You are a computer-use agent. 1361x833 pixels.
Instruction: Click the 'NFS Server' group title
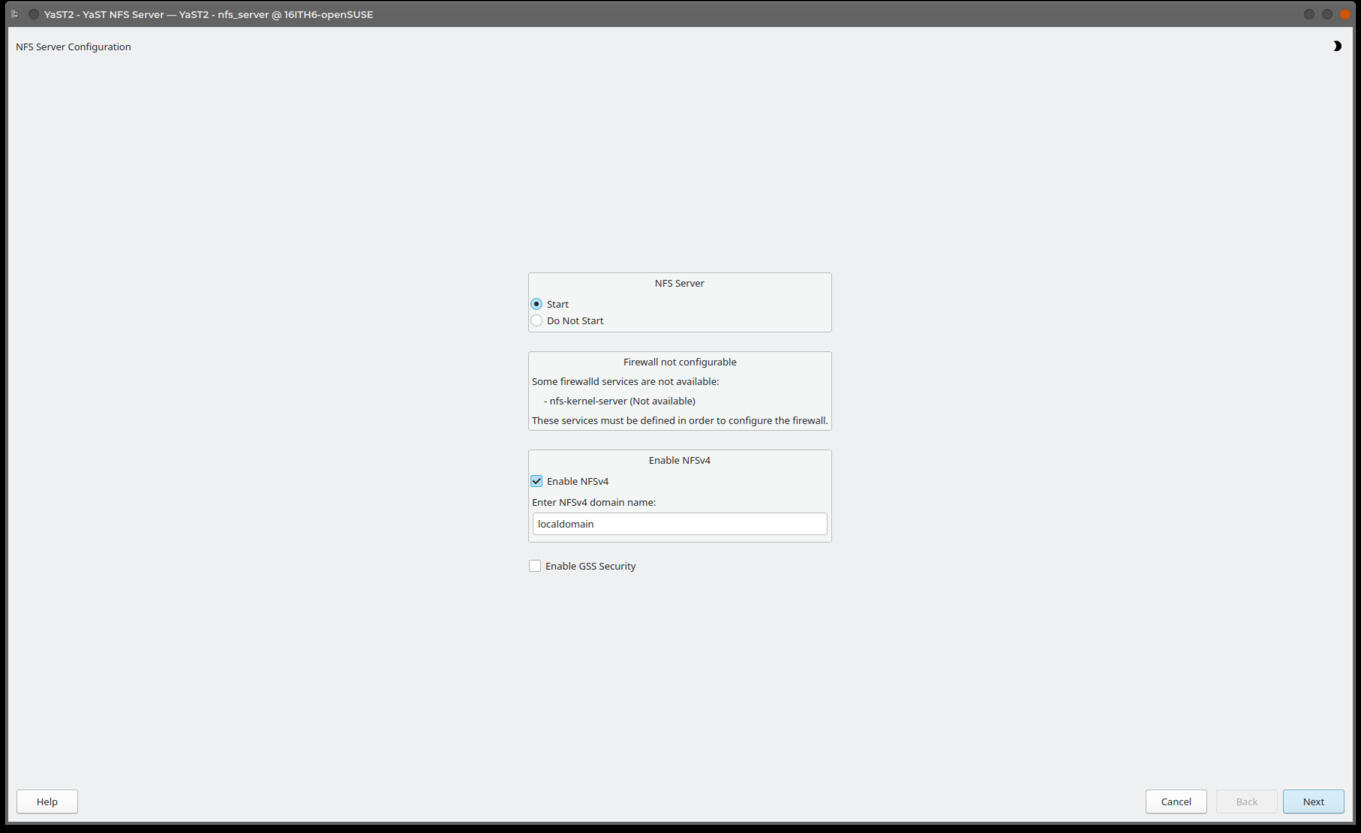(x=680, y=283)
